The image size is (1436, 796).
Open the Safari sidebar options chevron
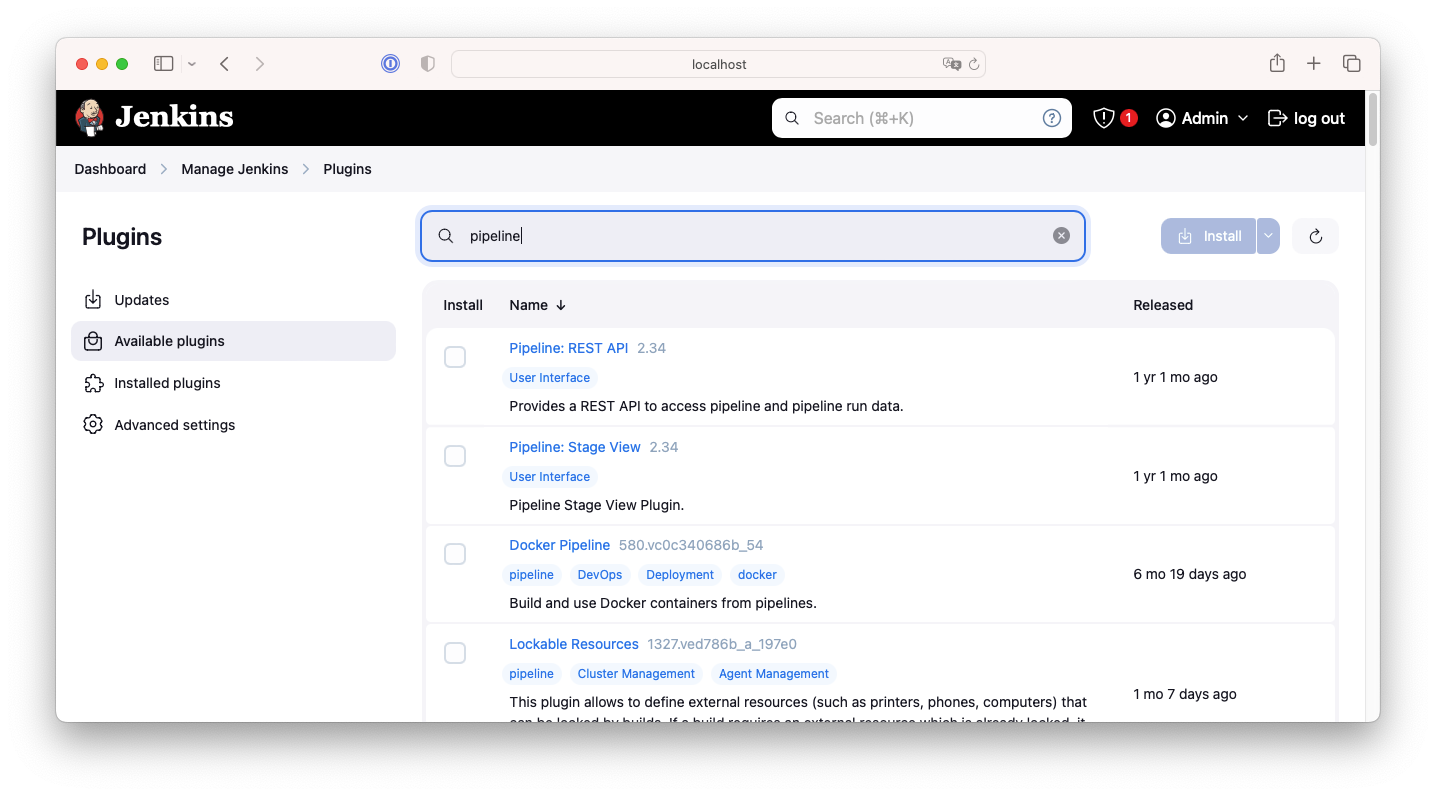pos(192,64)
